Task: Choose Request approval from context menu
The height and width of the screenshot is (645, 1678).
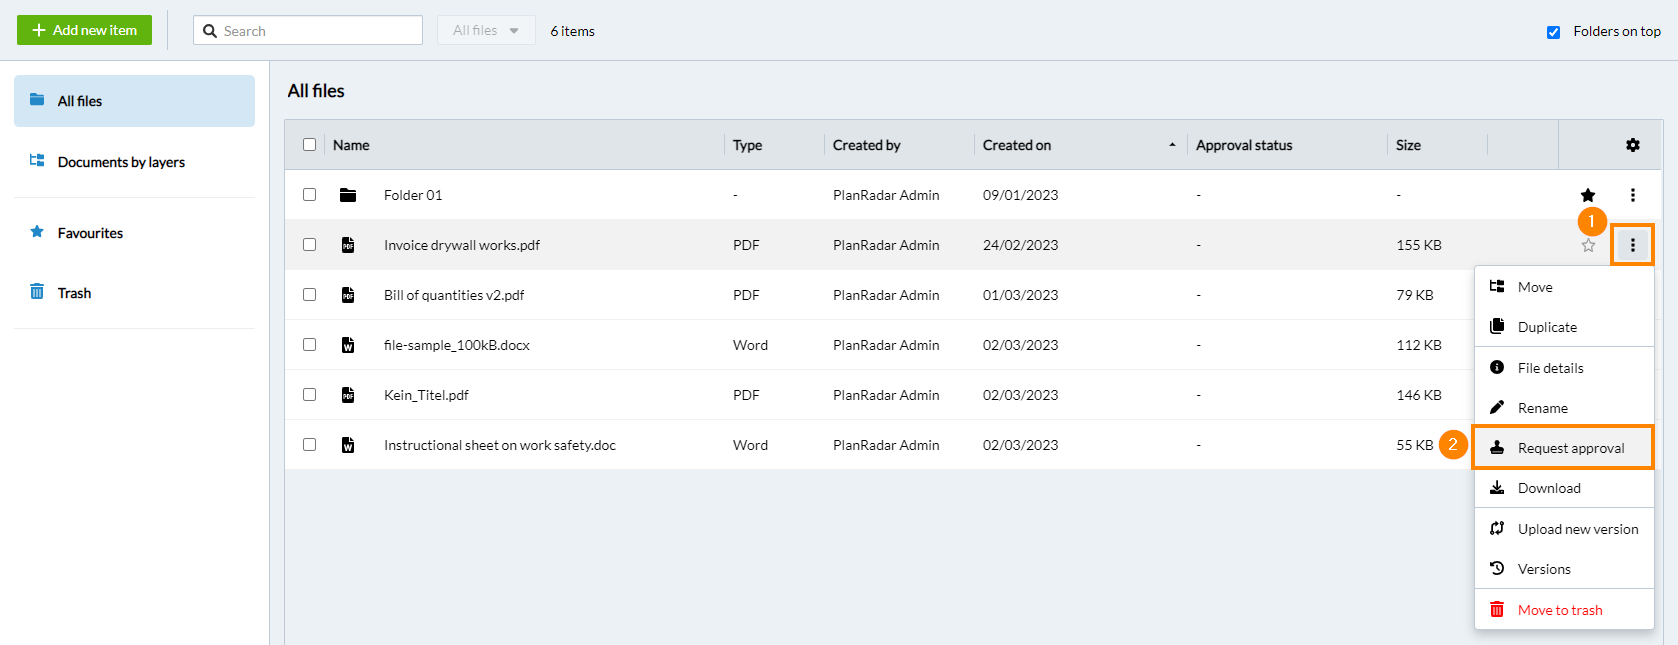Action: 1570,448
